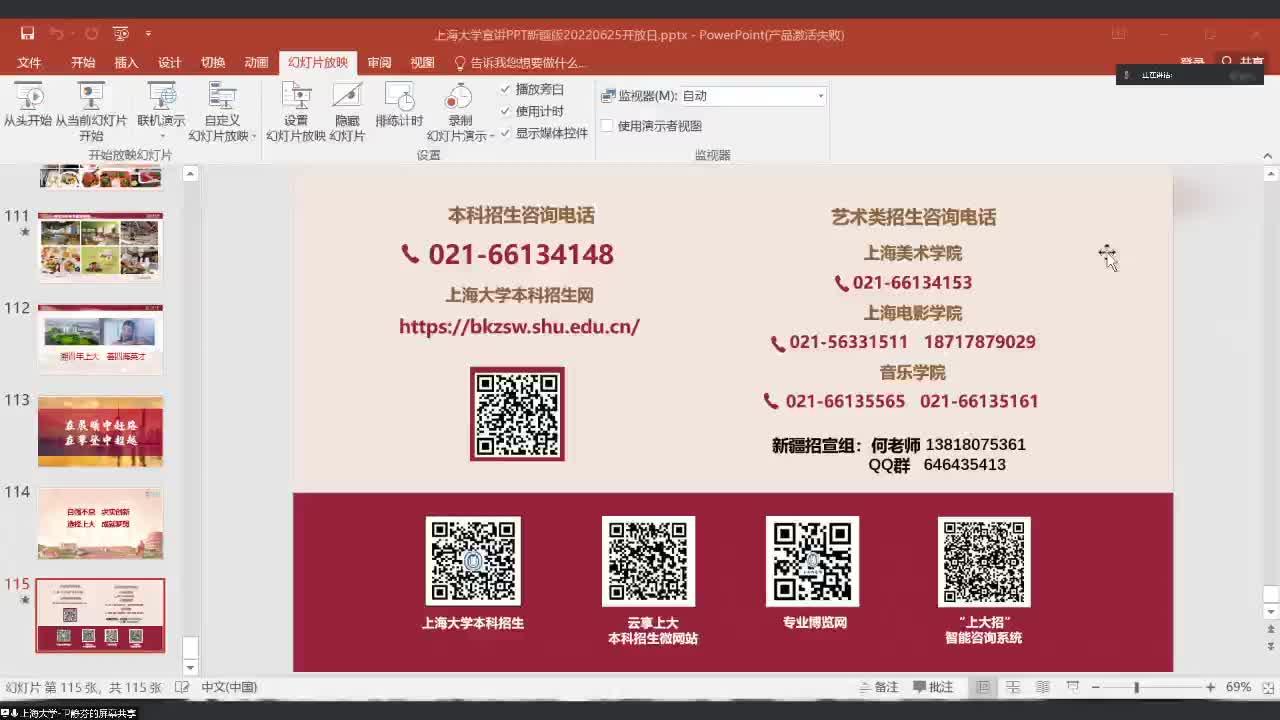Adjust the zoom slider handle
This screenshot has width=1280, height=720.
coord(1136,687)
